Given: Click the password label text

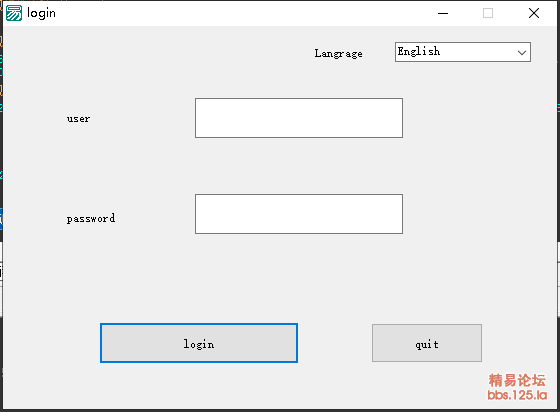Looking at the screenshot, I should (x=91, y=218).
